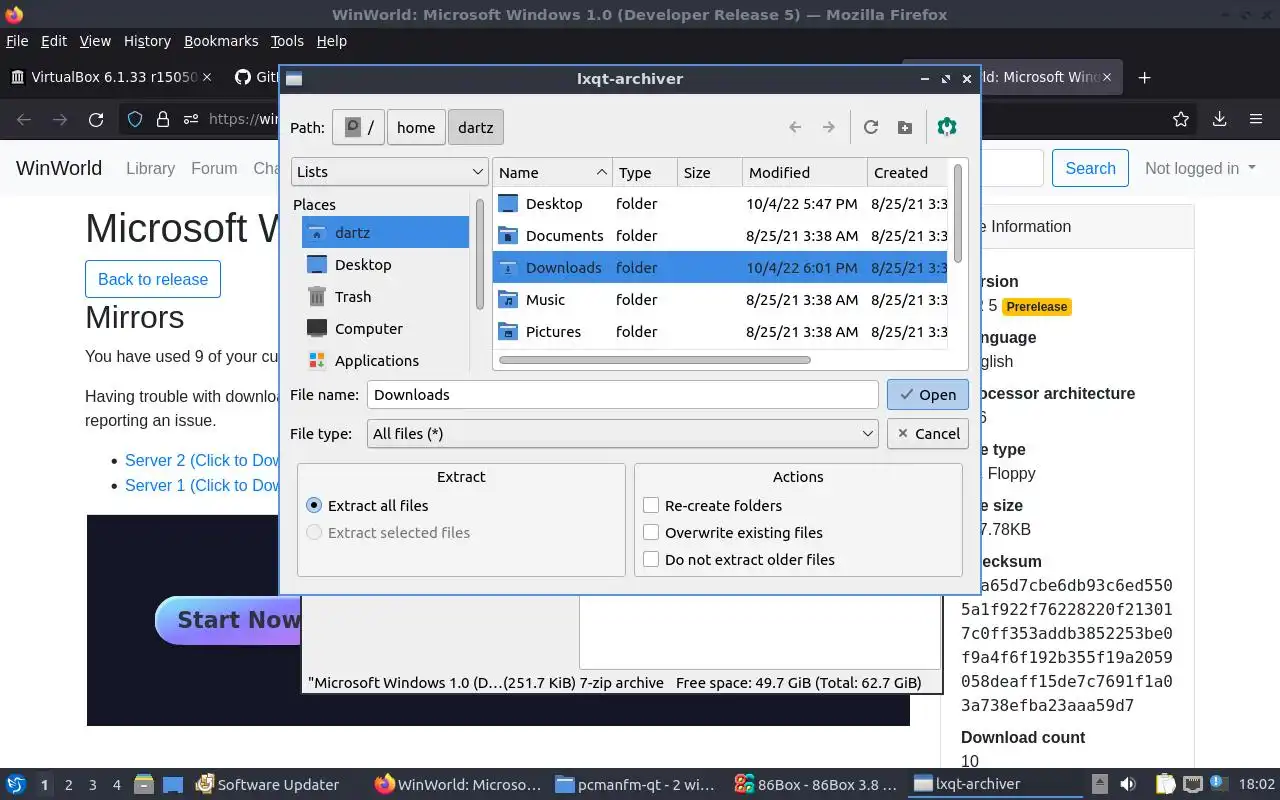Screen dimensions: 1280x800
Task: Open the Firefox File menu
Action: 17,41
